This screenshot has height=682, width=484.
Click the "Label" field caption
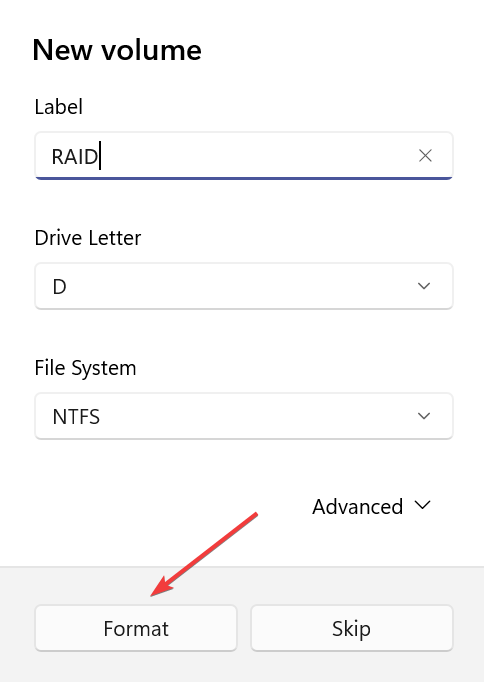click(x=59, y=107)
